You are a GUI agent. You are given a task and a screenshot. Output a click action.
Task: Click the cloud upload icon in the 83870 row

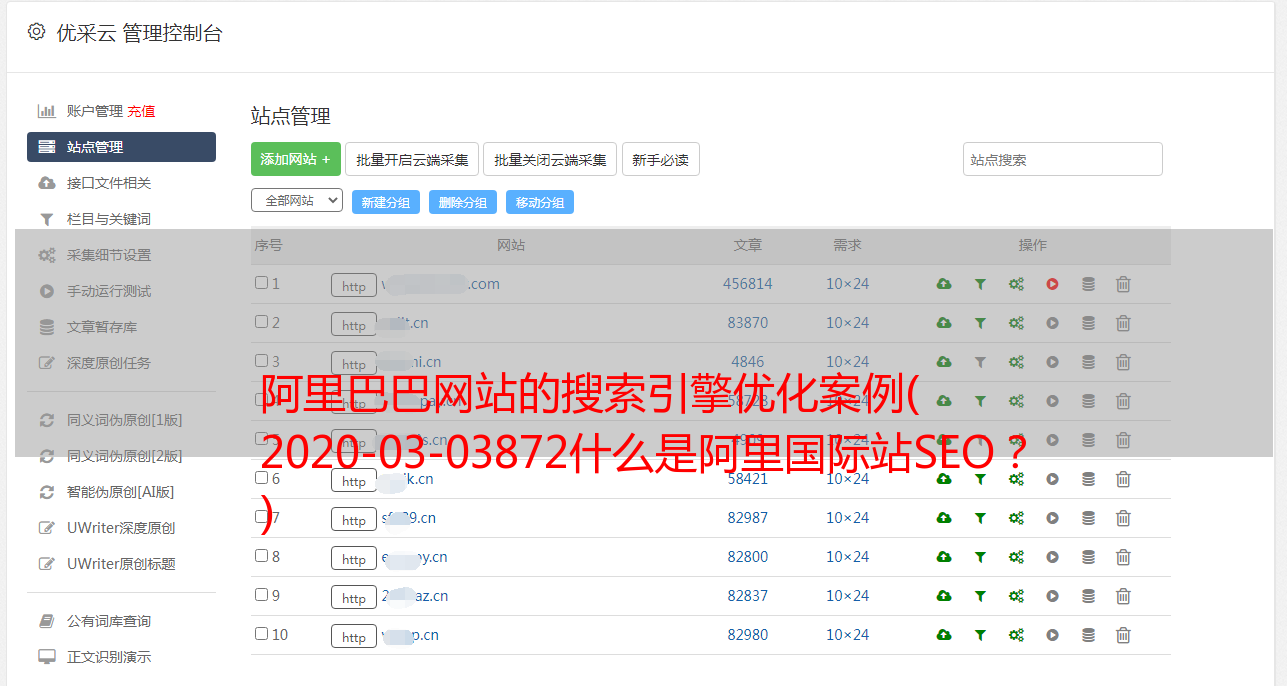click(944, 323)
